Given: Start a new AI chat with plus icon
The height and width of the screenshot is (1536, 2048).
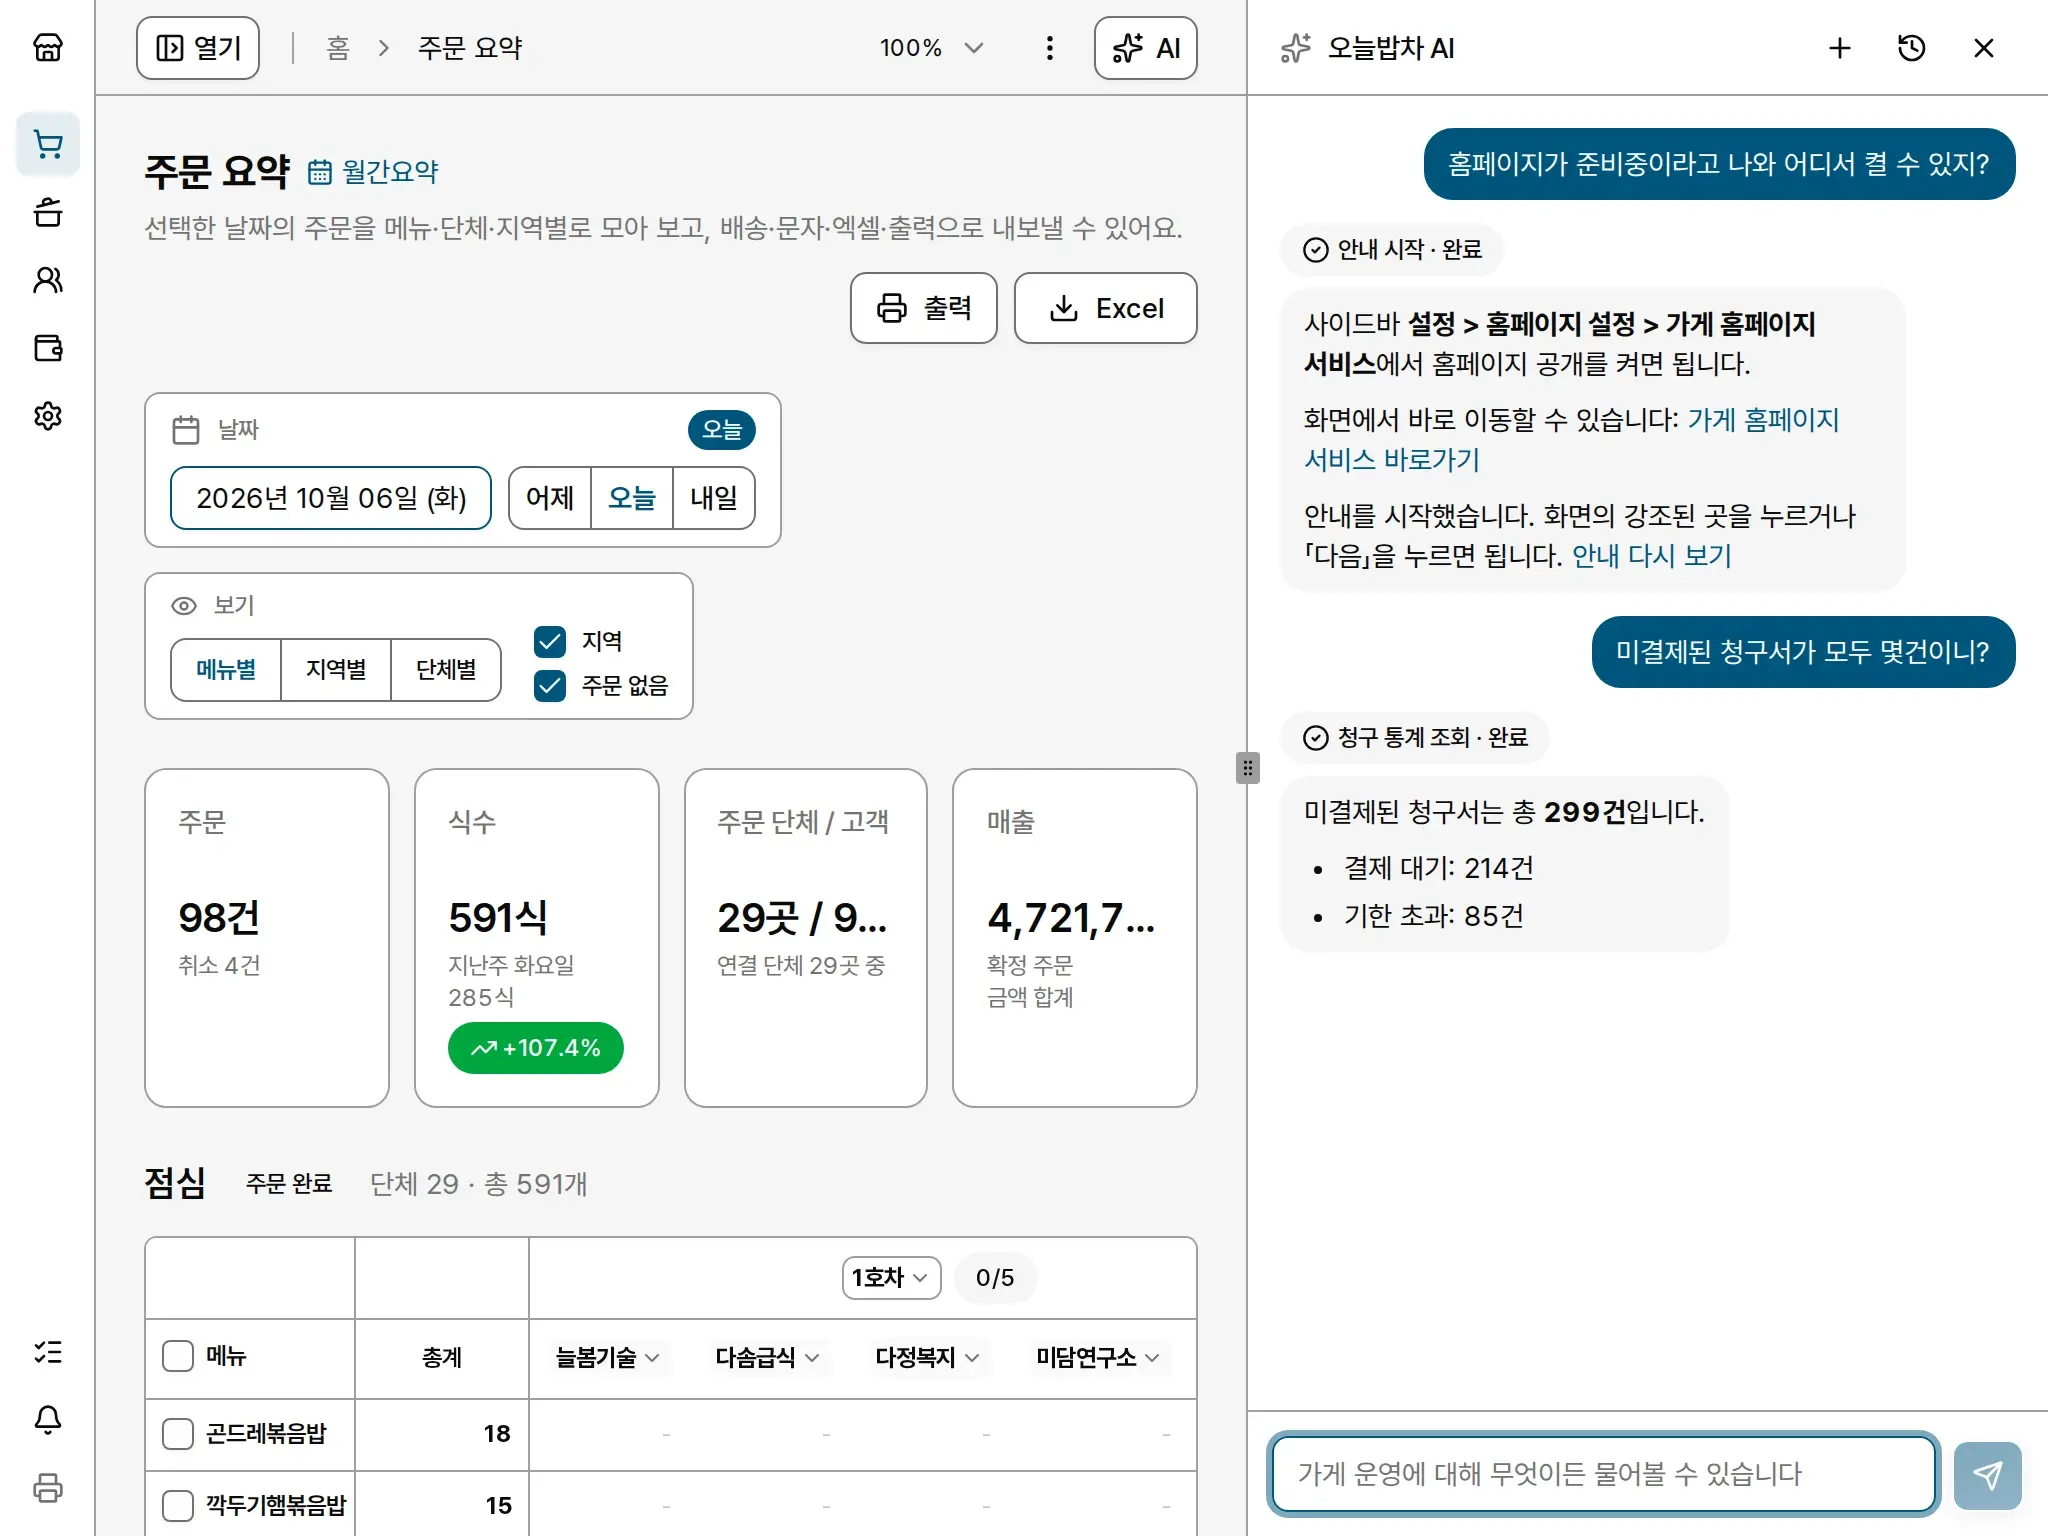Looking at the screenshot, I should 1840,48.
